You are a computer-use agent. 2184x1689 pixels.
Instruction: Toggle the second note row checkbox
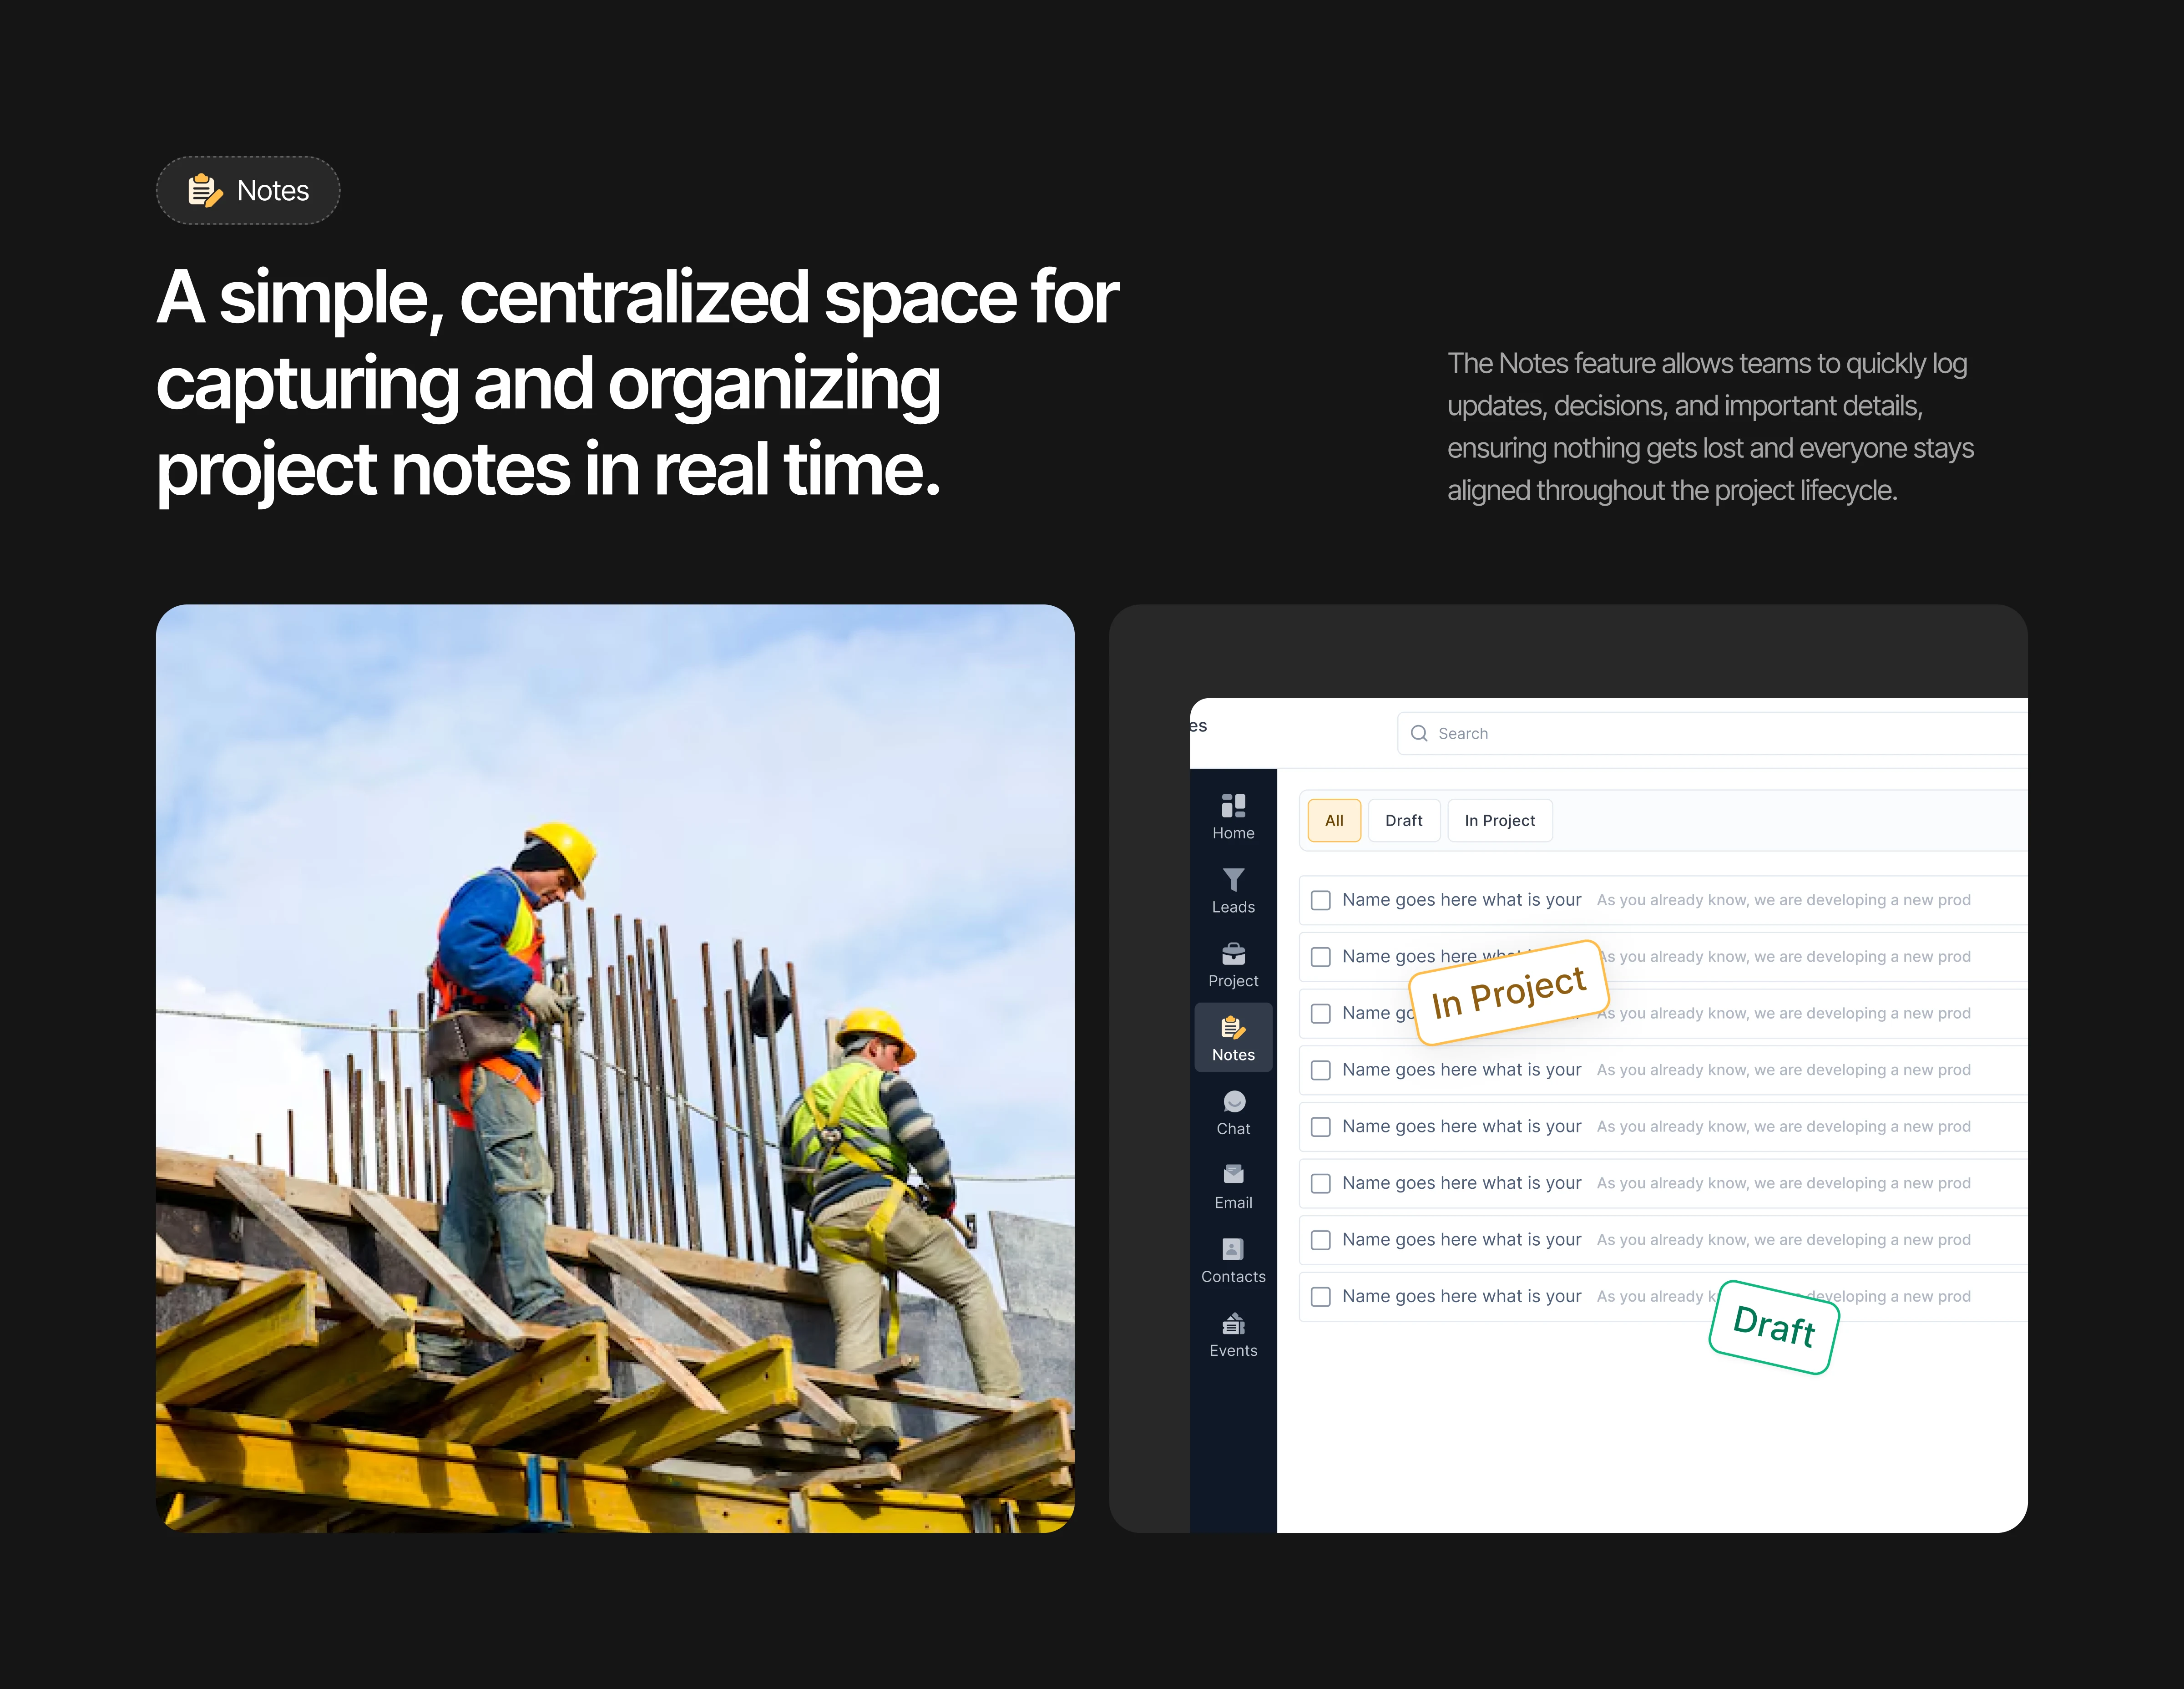pos(1321,957)
